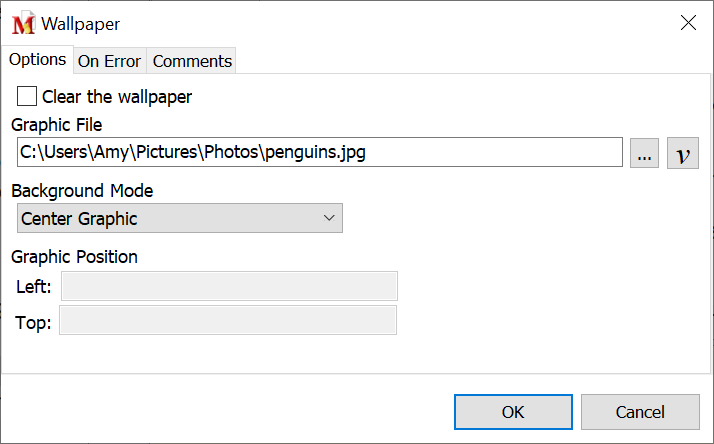Viewport: 714px width, 444px height.
Task: Close the Wallpaper dialog window
Action: click(x=688, y=23)
